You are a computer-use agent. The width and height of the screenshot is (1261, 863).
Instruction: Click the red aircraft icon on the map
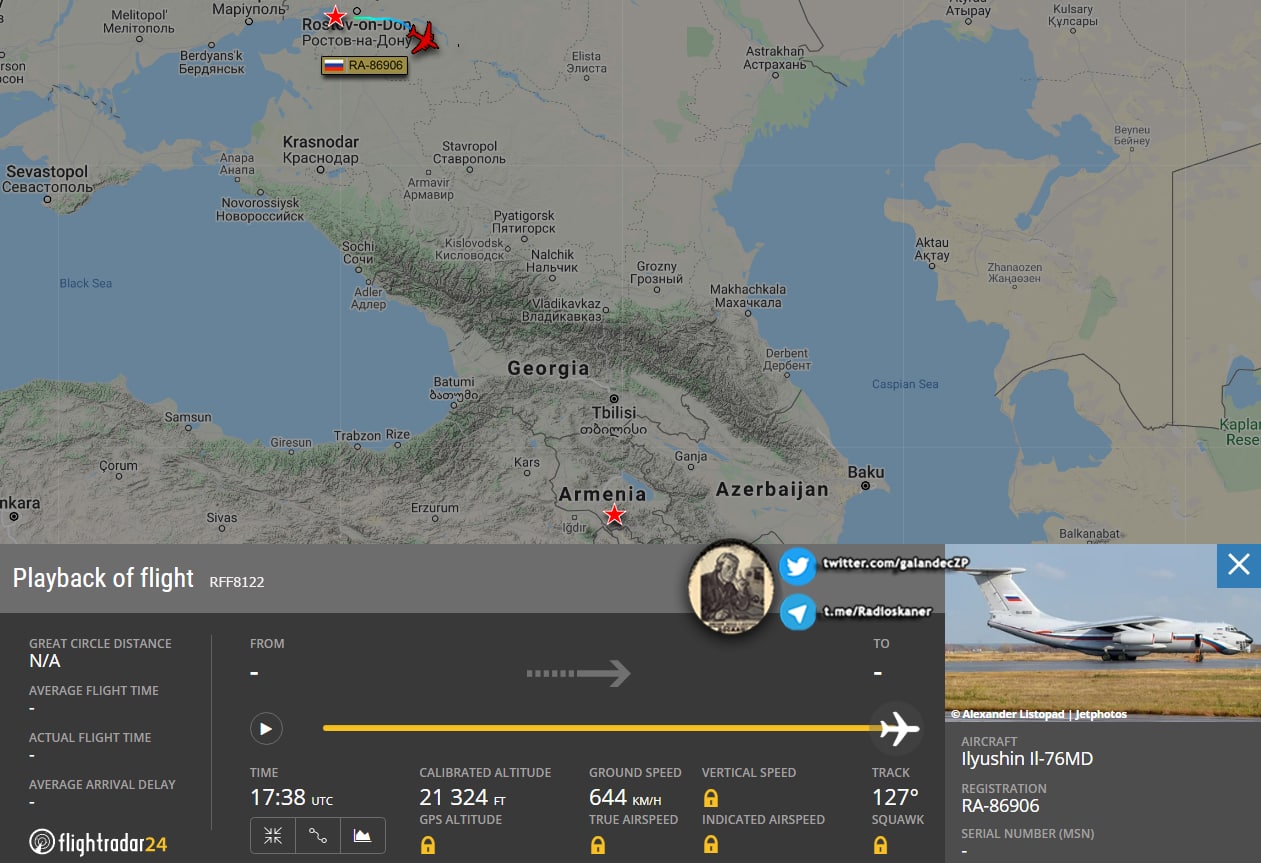[x=424, y=39]
